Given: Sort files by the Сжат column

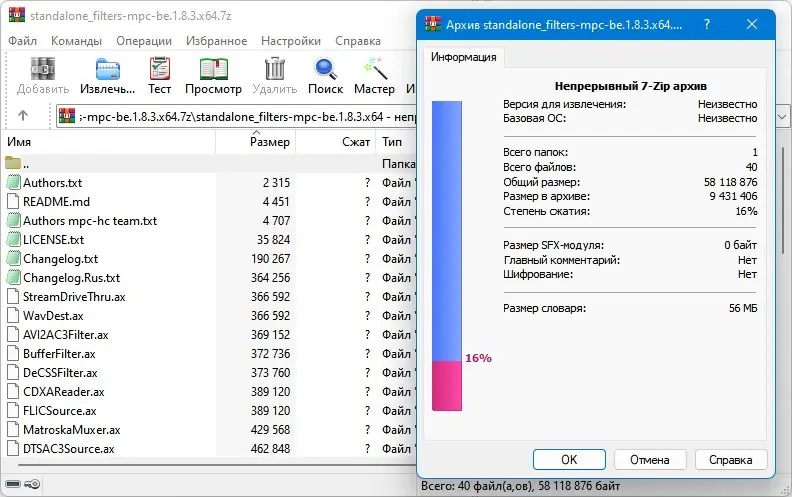Looking at the screenshot, I should pyautogui.click(x=336, y=142).
